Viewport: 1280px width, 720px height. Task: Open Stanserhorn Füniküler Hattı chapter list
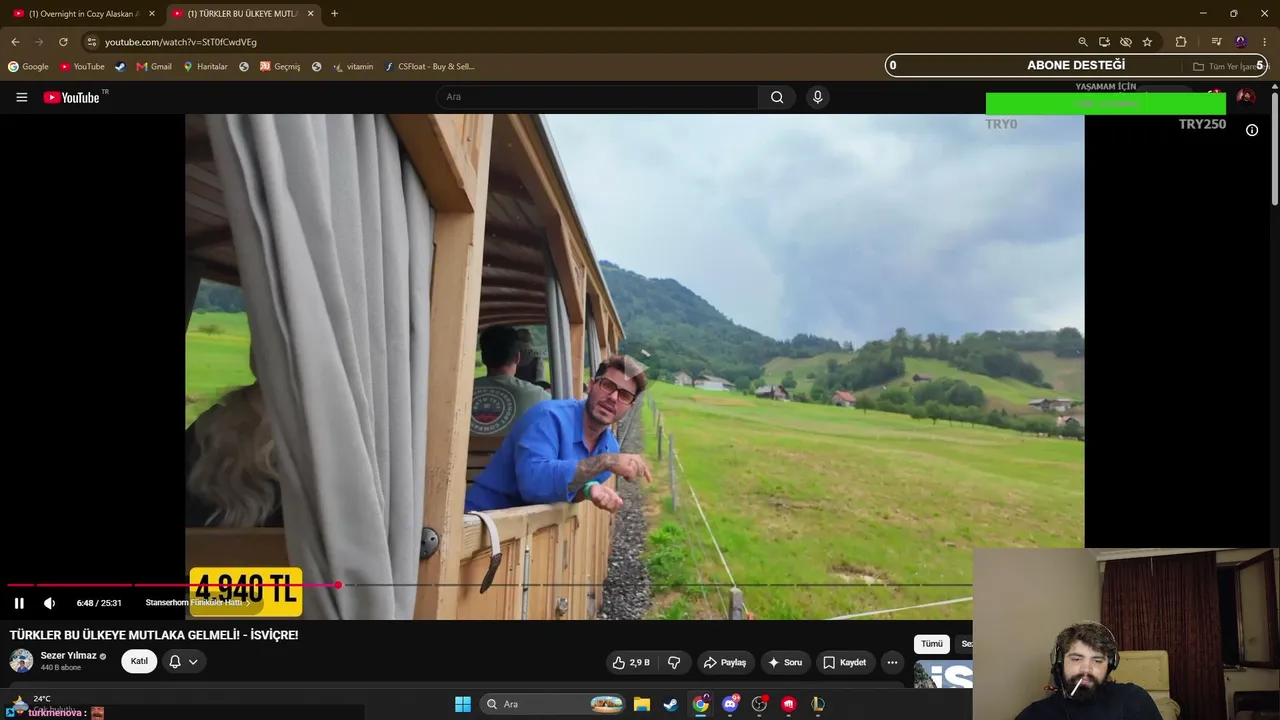[198, 603]
